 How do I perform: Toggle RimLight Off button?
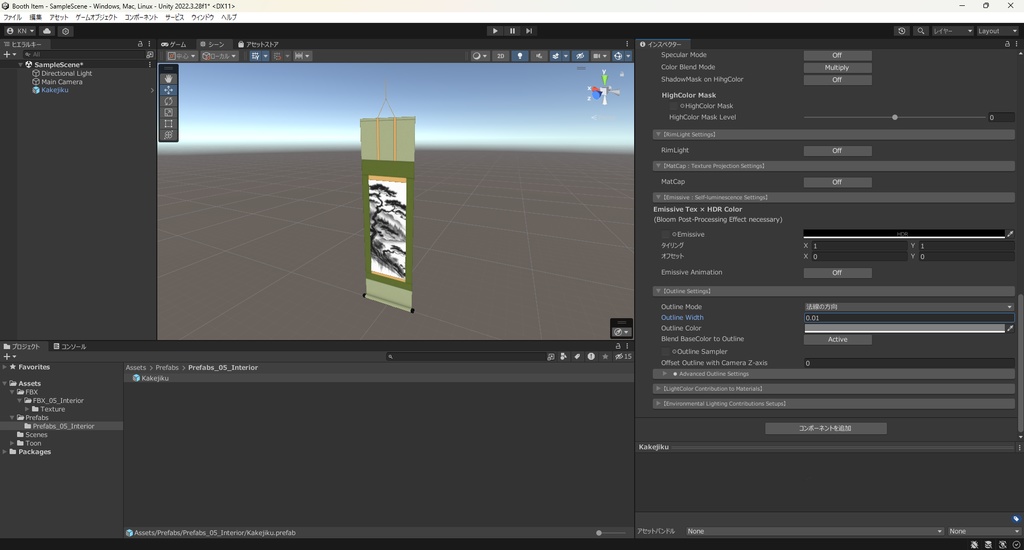837,151
